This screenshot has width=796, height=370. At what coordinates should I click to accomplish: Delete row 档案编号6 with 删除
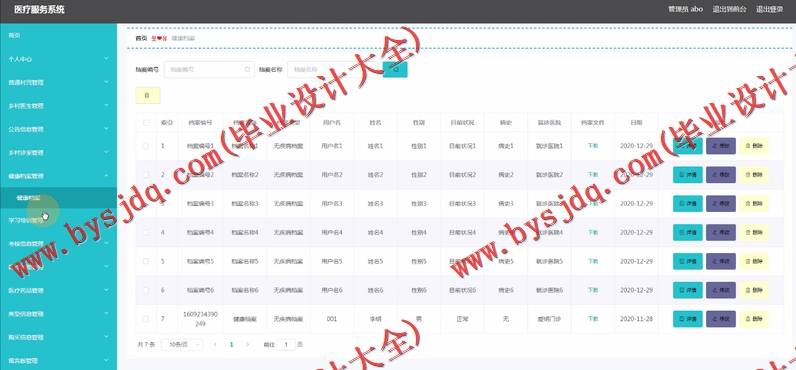coord(754,290)
